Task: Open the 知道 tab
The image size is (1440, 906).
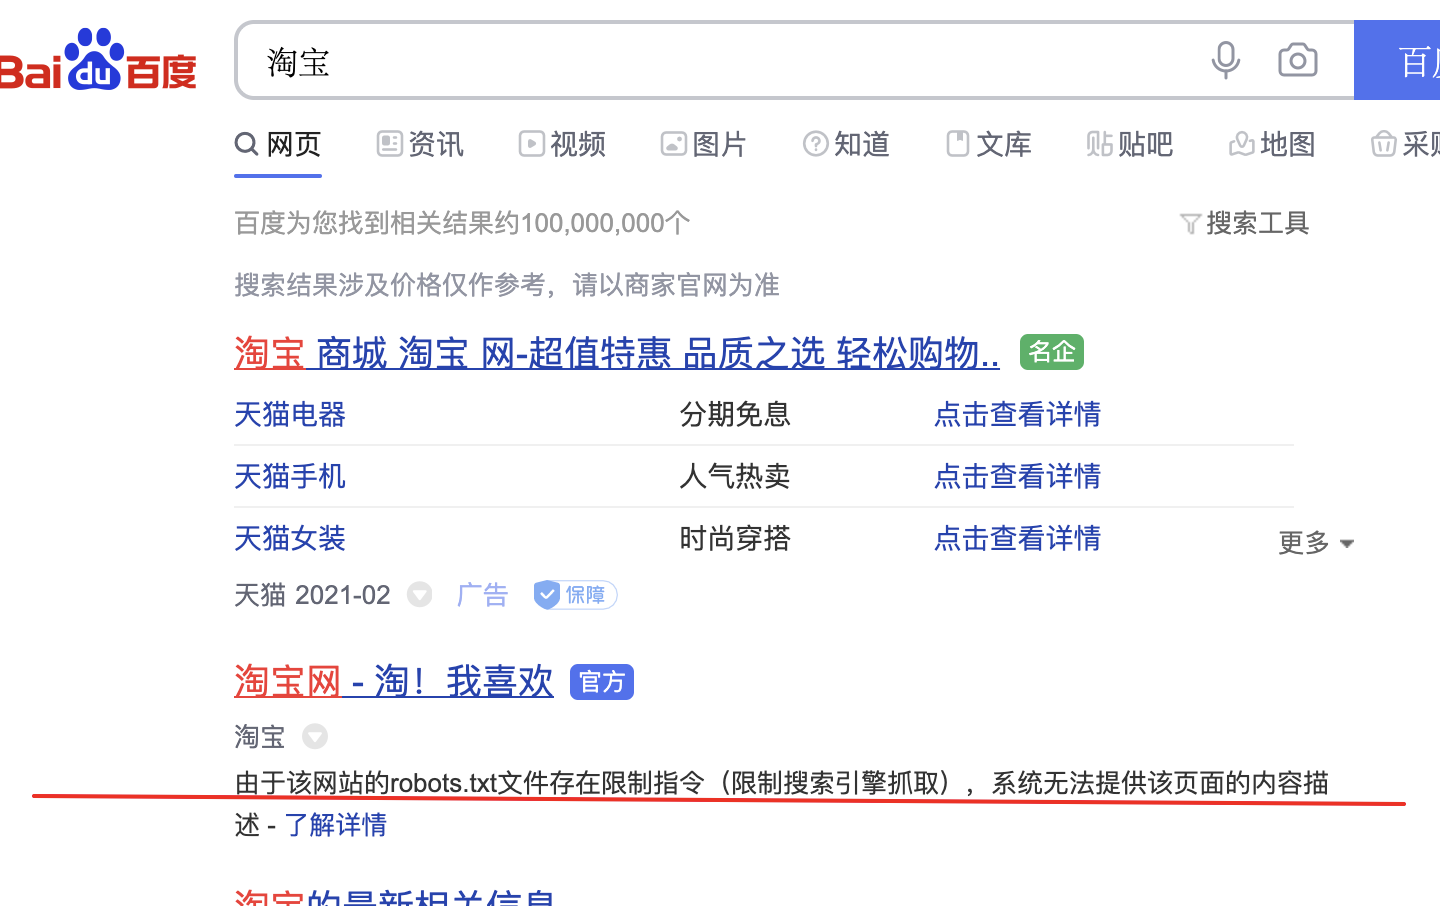Action: tap(846, 144)
